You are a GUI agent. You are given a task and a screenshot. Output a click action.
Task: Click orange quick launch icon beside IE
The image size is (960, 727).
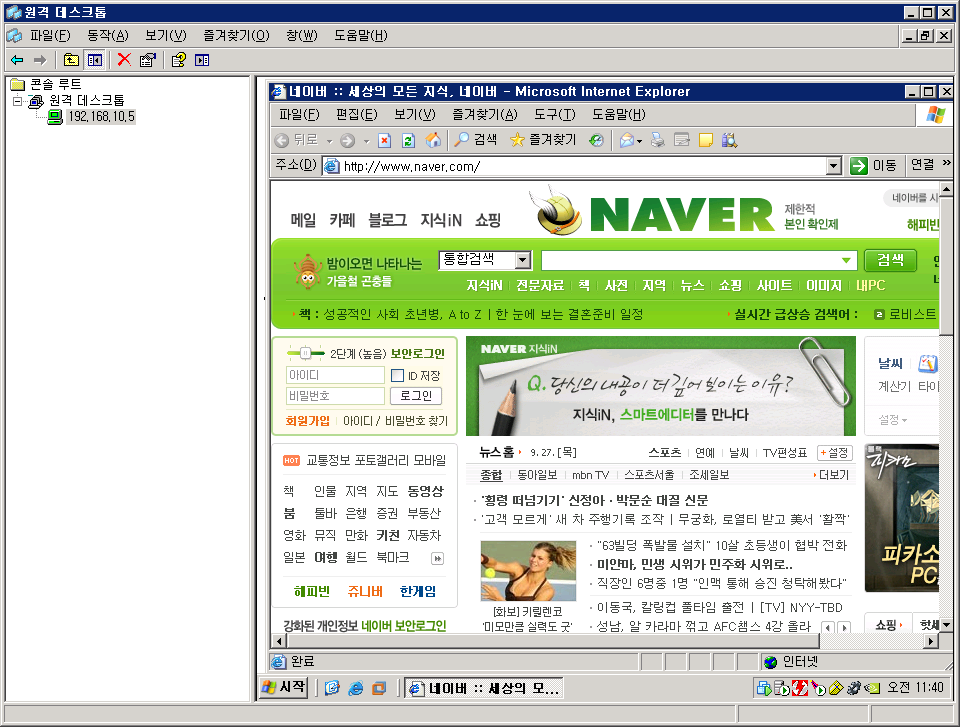pos(380,688)
